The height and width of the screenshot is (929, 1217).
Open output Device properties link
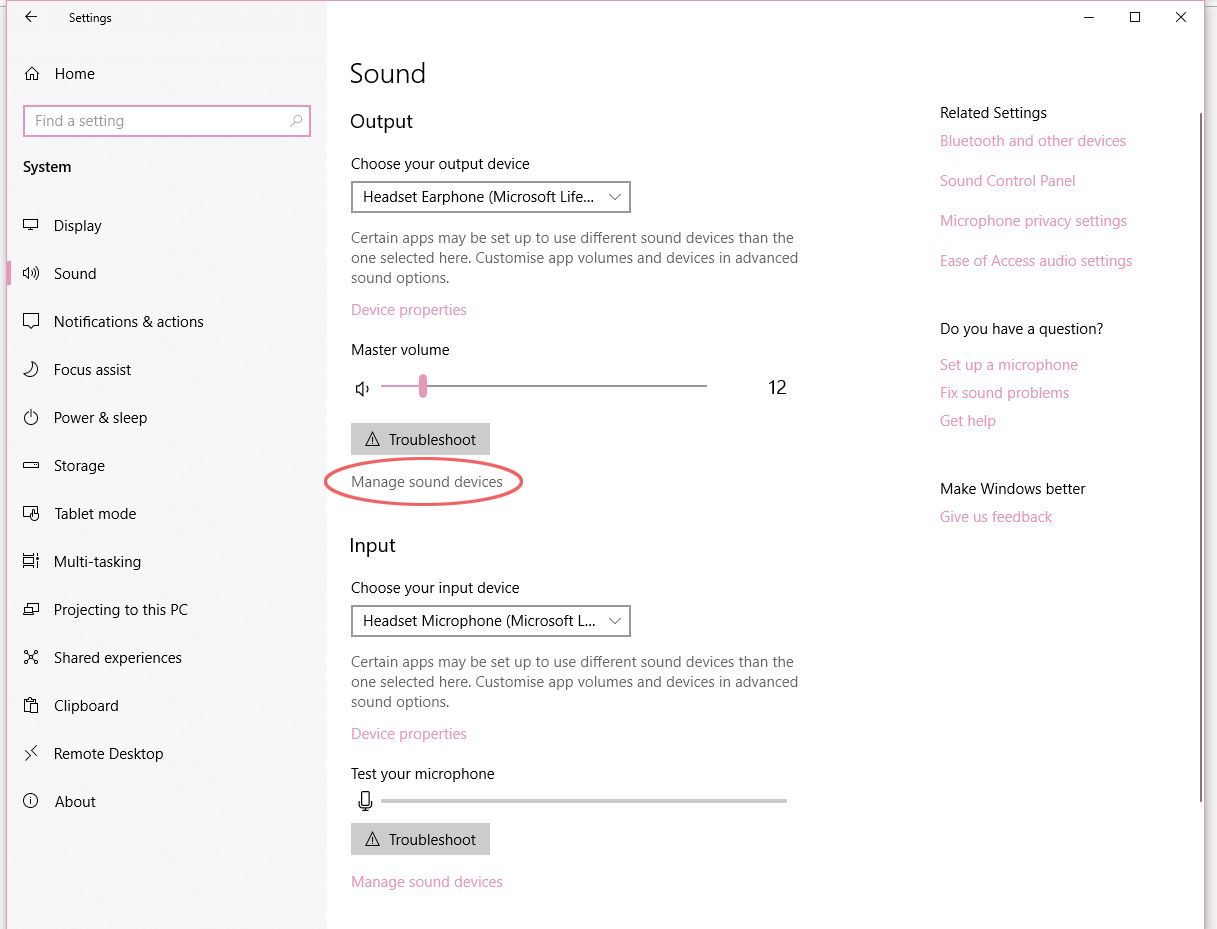pos(409,310)
